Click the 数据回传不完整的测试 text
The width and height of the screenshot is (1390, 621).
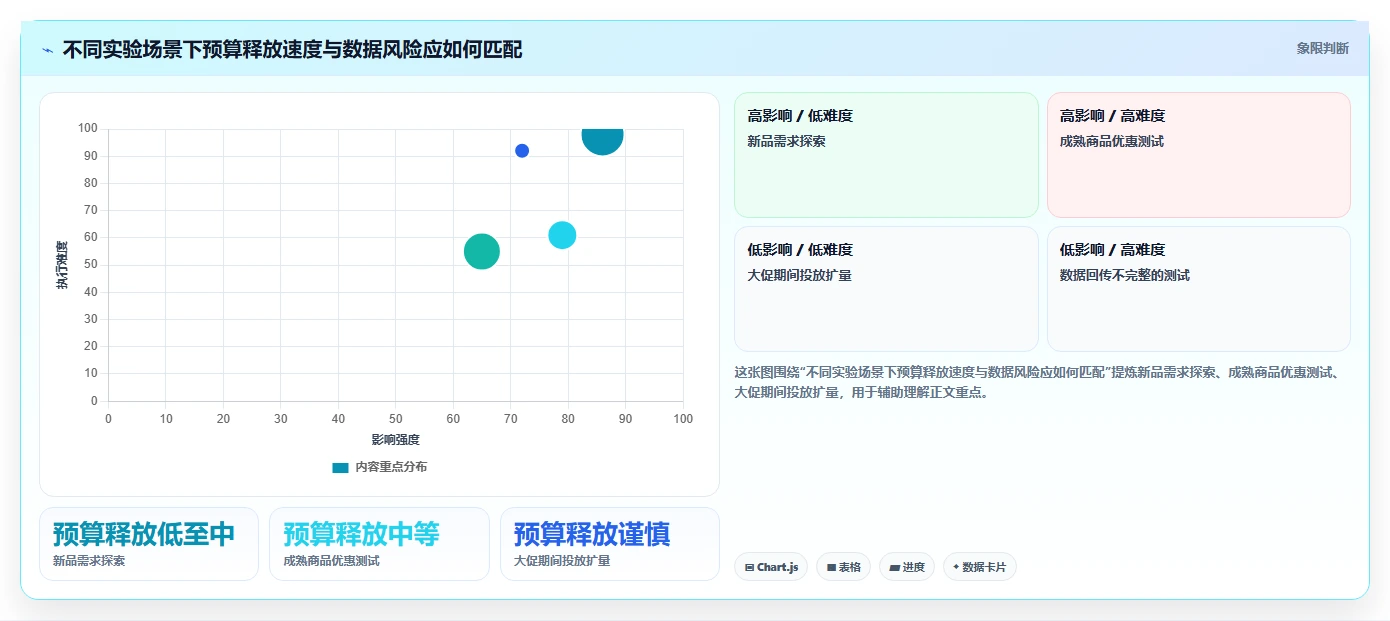click(x=1125, y=275)
